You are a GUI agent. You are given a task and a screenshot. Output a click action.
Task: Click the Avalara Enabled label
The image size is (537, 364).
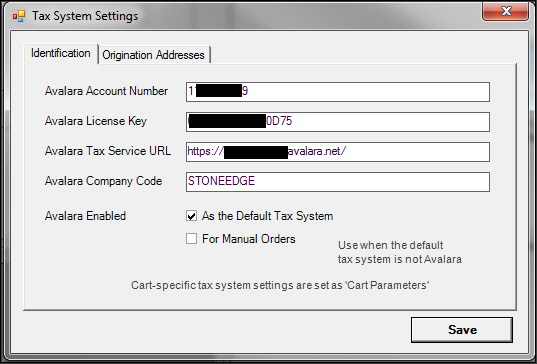pyautogui.click(x=85, y=216)
